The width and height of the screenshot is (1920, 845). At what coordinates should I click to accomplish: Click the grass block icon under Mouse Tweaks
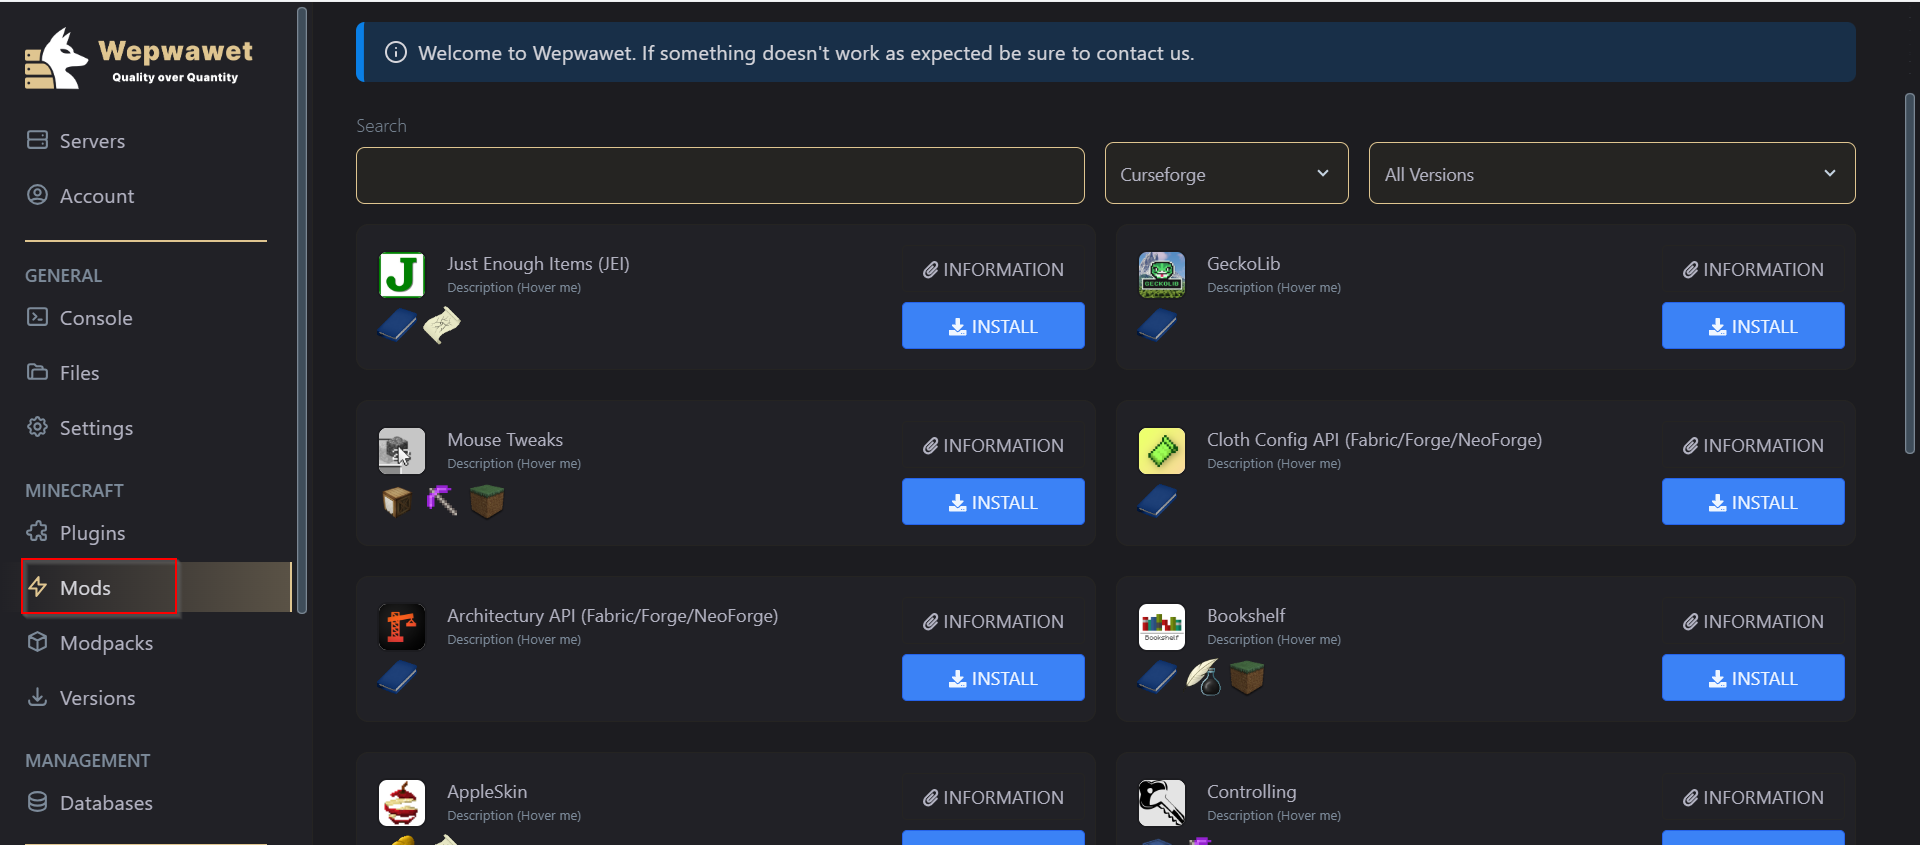[x=487, y=501]
